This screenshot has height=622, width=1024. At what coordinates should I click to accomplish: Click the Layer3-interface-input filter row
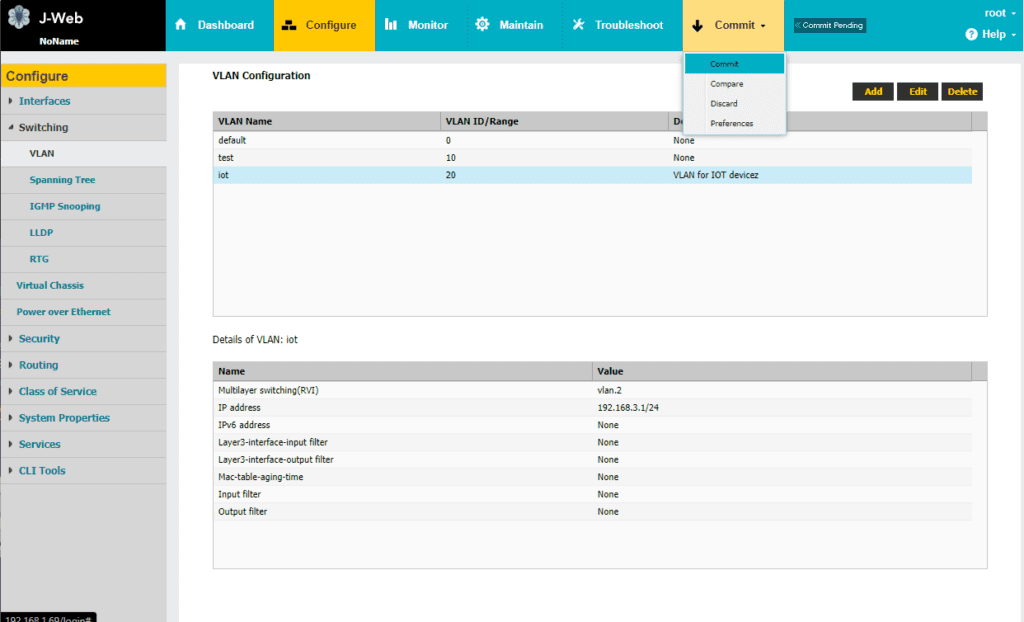592,442
